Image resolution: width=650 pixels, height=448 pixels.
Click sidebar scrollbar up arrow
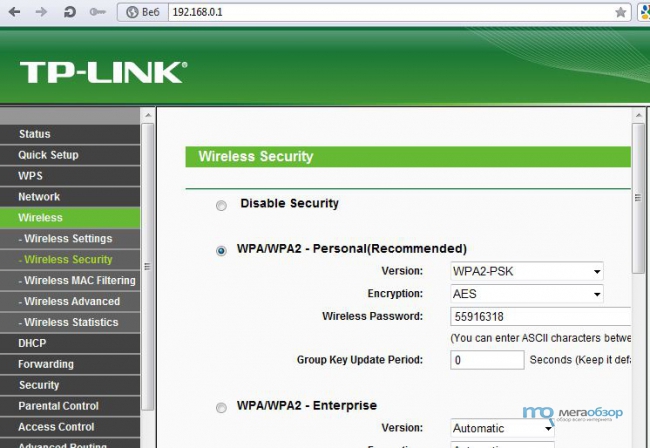tap(148, 115)
